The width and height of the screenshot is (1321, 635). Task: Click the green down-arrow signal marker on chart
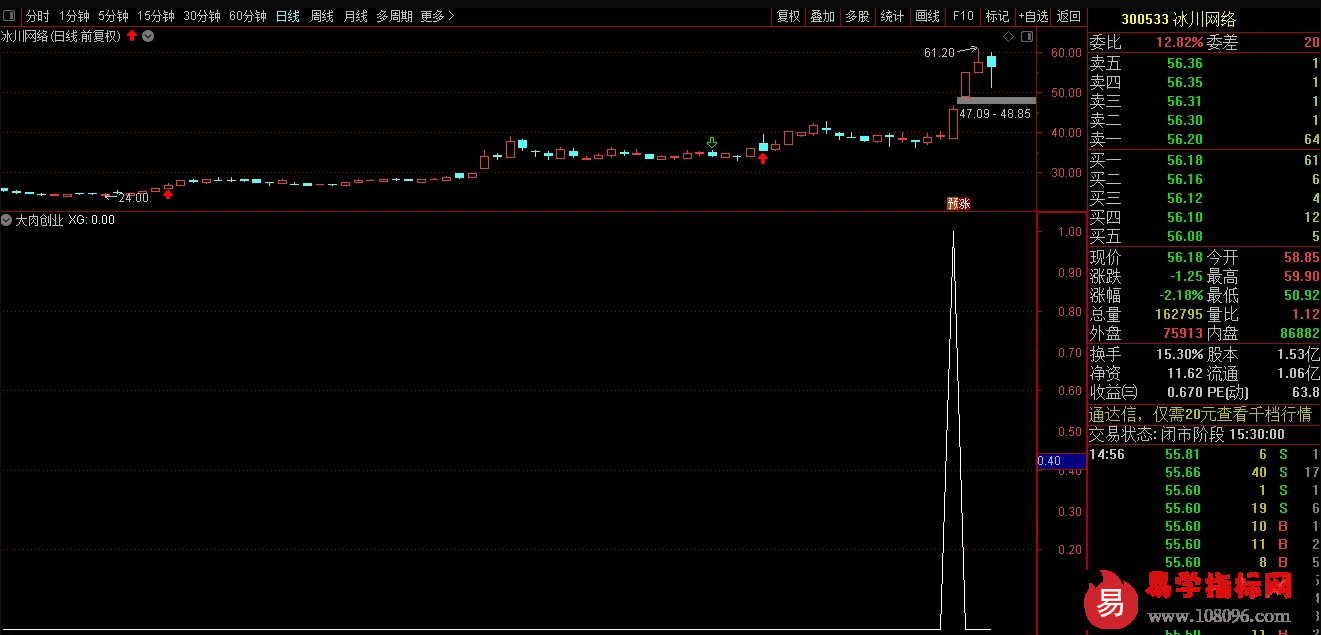712,143
